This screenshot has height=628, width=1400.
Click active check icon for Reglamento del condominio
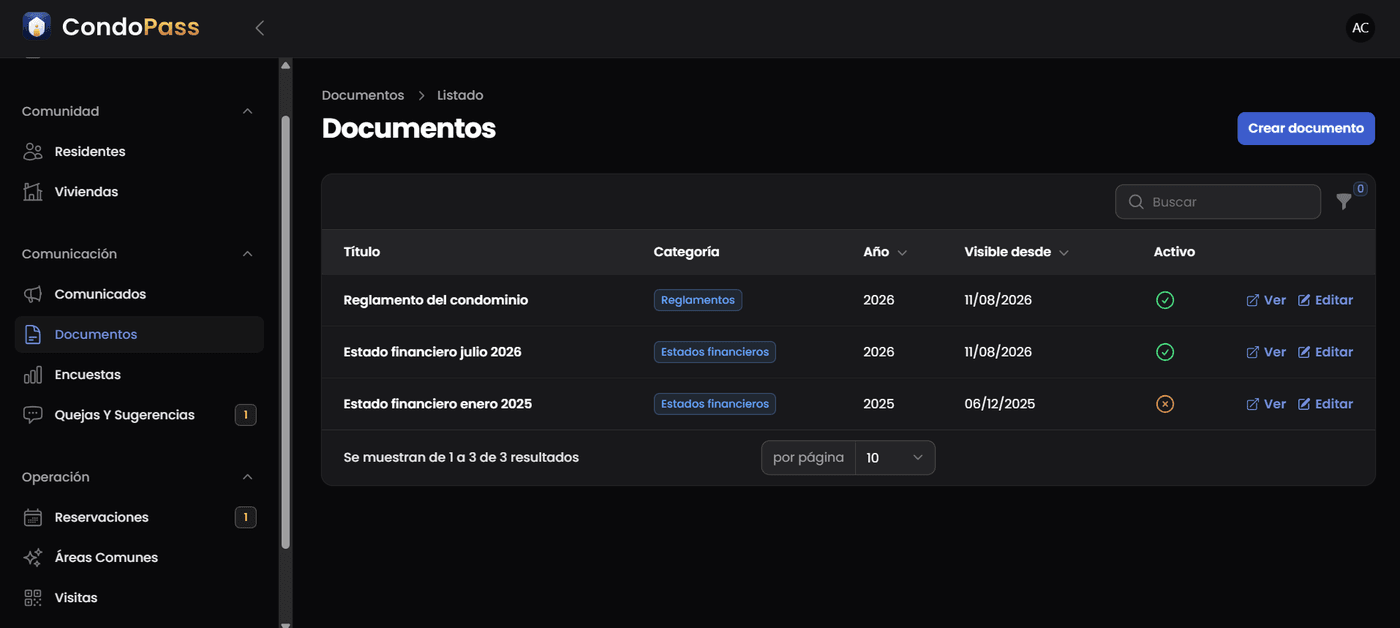pos(1165,300)
